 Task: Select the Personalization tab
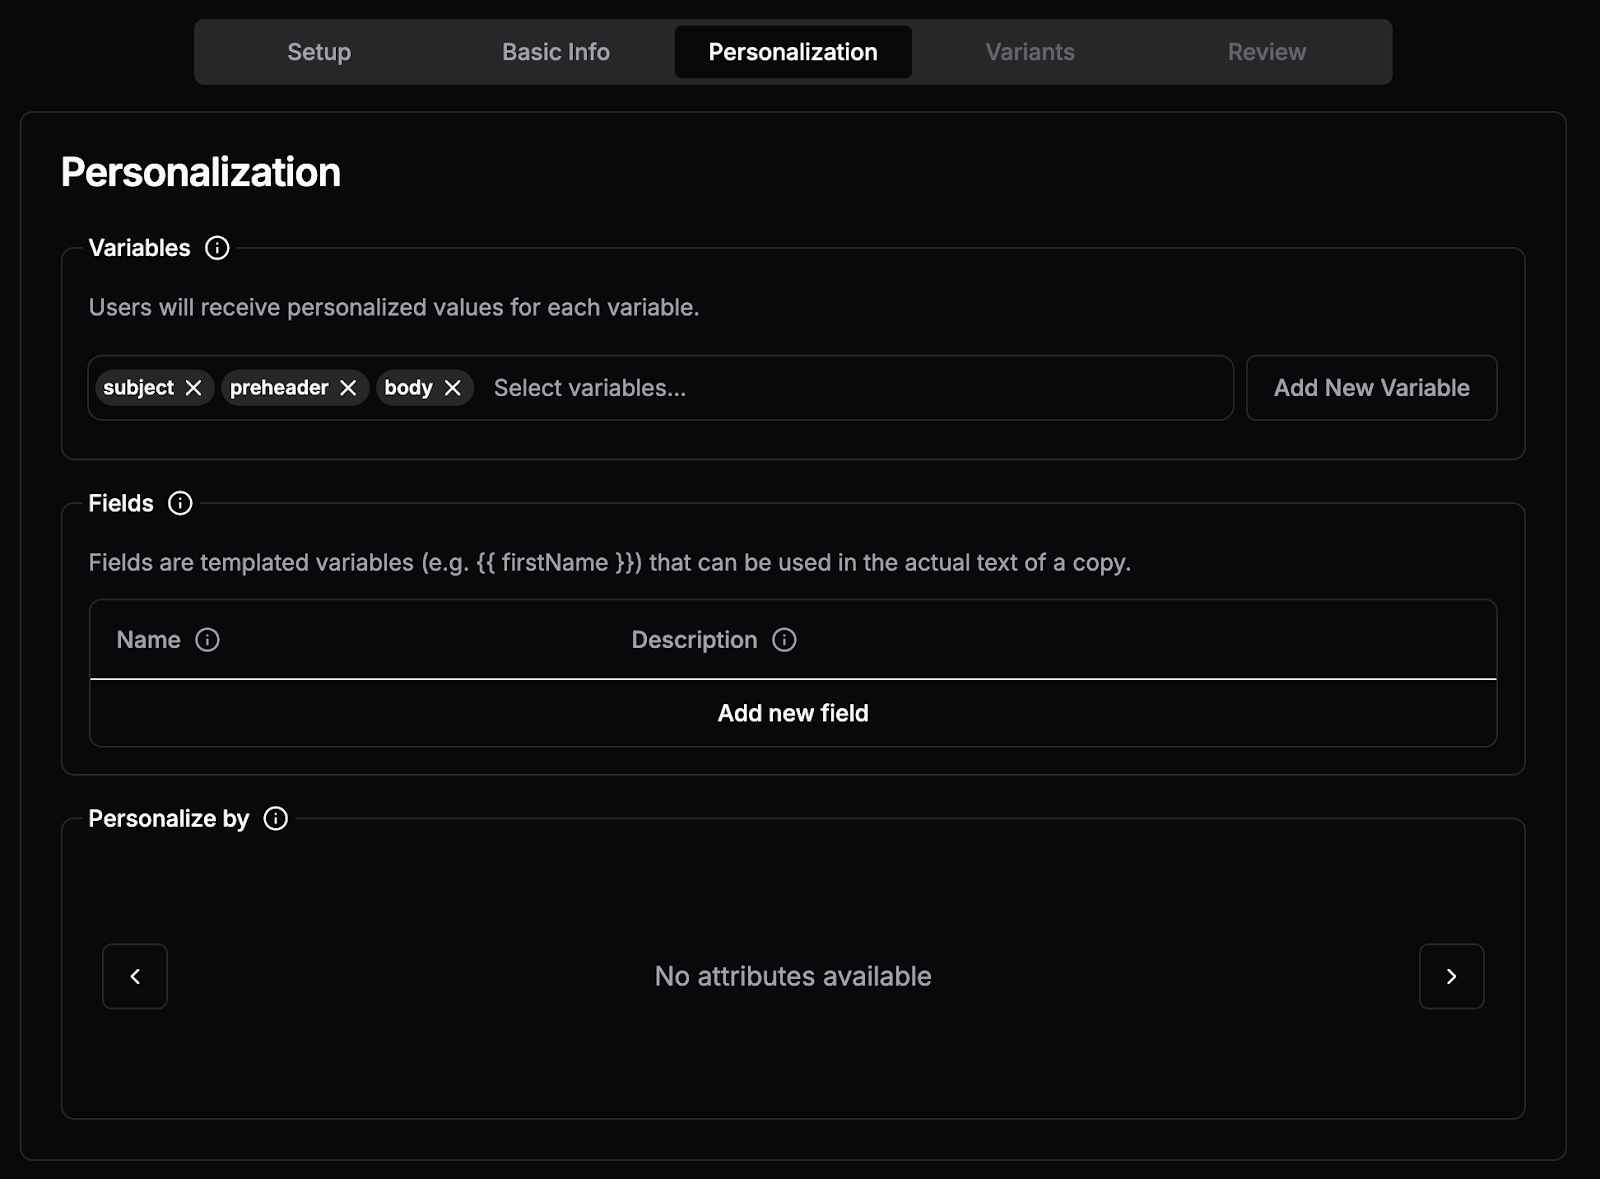click(x=793, y=52)
